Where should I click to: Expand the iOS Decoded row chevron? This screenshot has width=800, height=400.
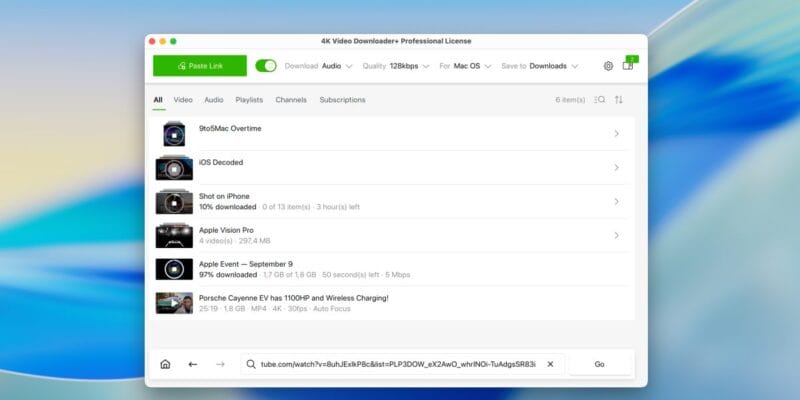[616, 167]
